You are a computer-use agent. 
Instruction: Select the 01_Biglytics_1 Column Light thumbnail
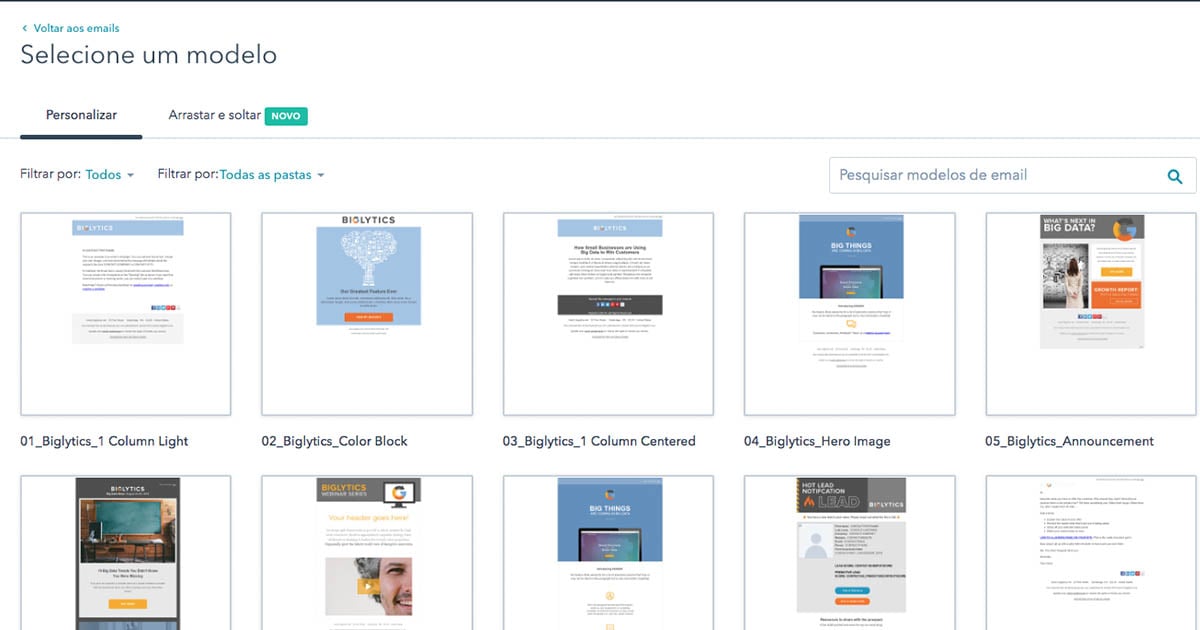click(x=126, y=314)
